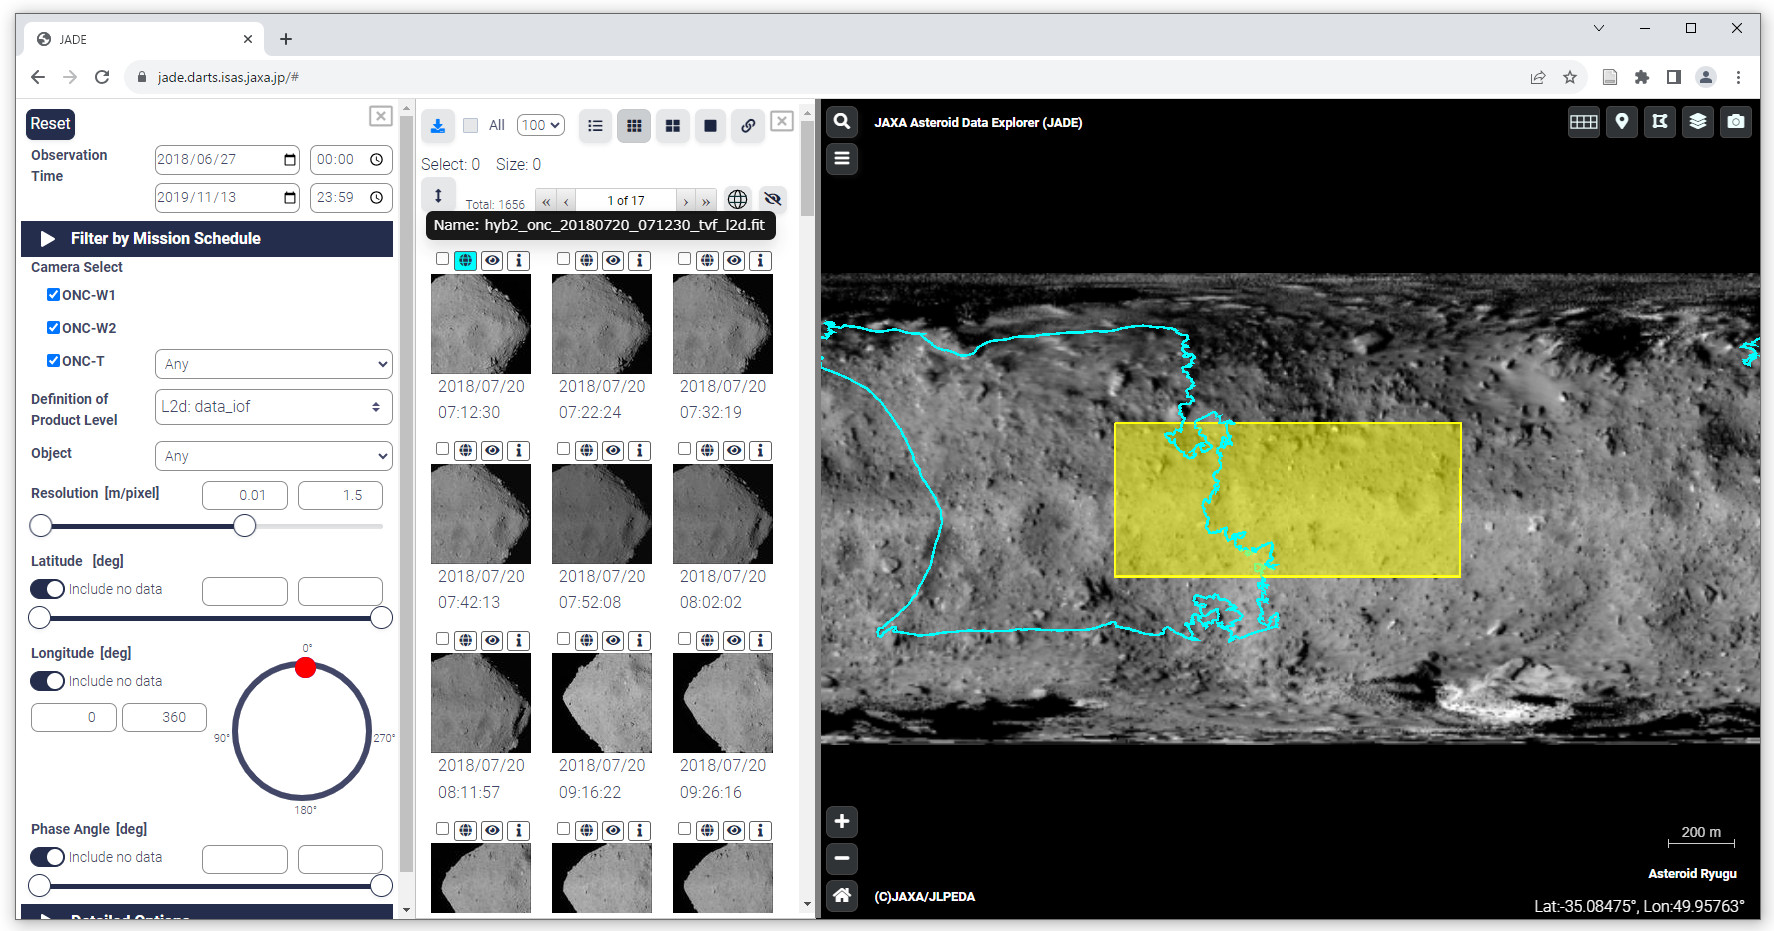The image size is (1774, 931).
Task: Take a map snapshot with the camera icon
Action: pyautogui.click(x=1736, y=122)
